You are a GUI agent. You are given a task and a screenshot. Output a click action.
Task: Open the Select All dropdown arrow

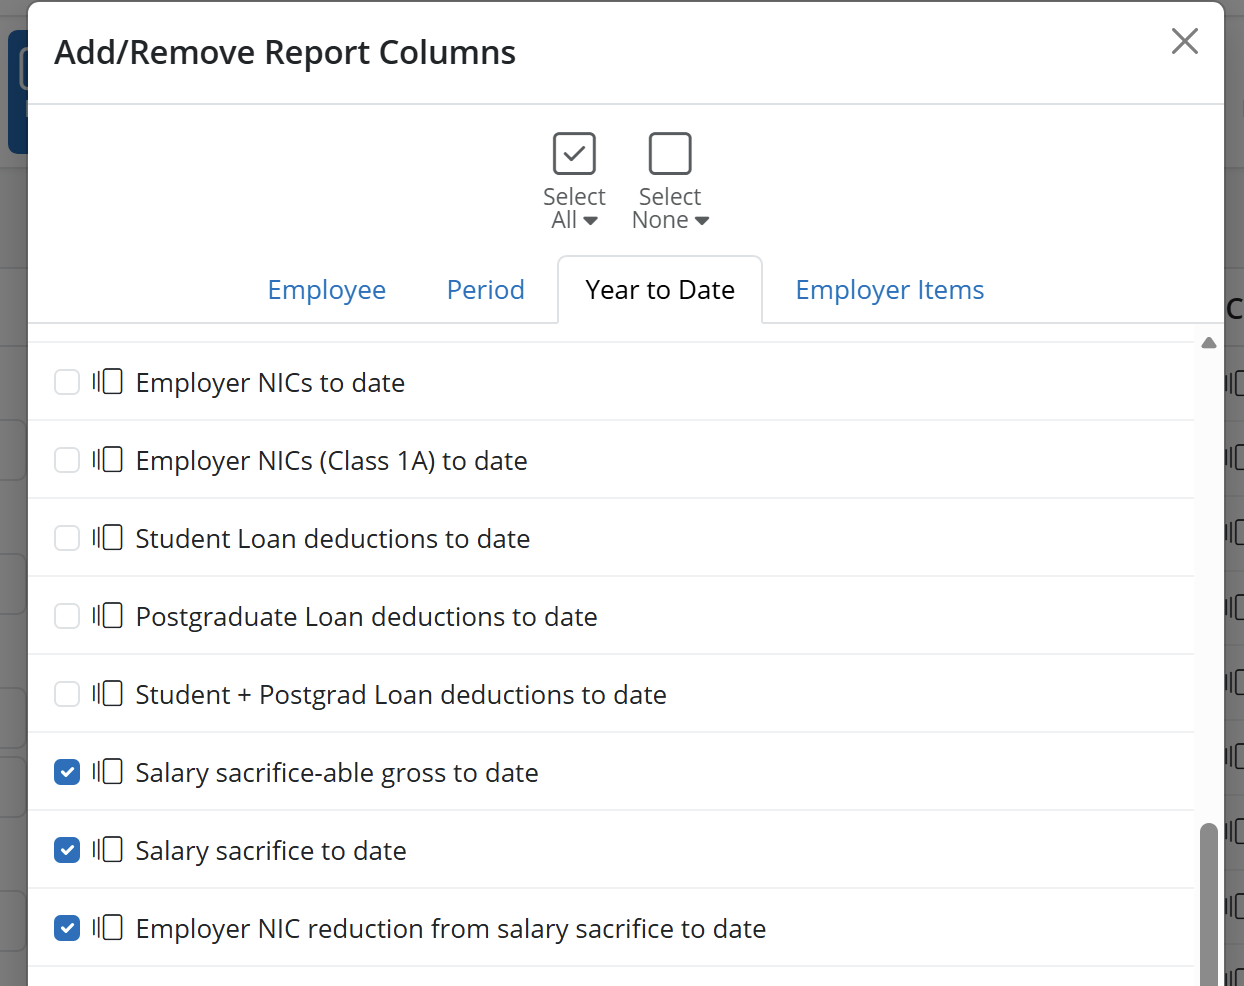[x=591, y=221]
